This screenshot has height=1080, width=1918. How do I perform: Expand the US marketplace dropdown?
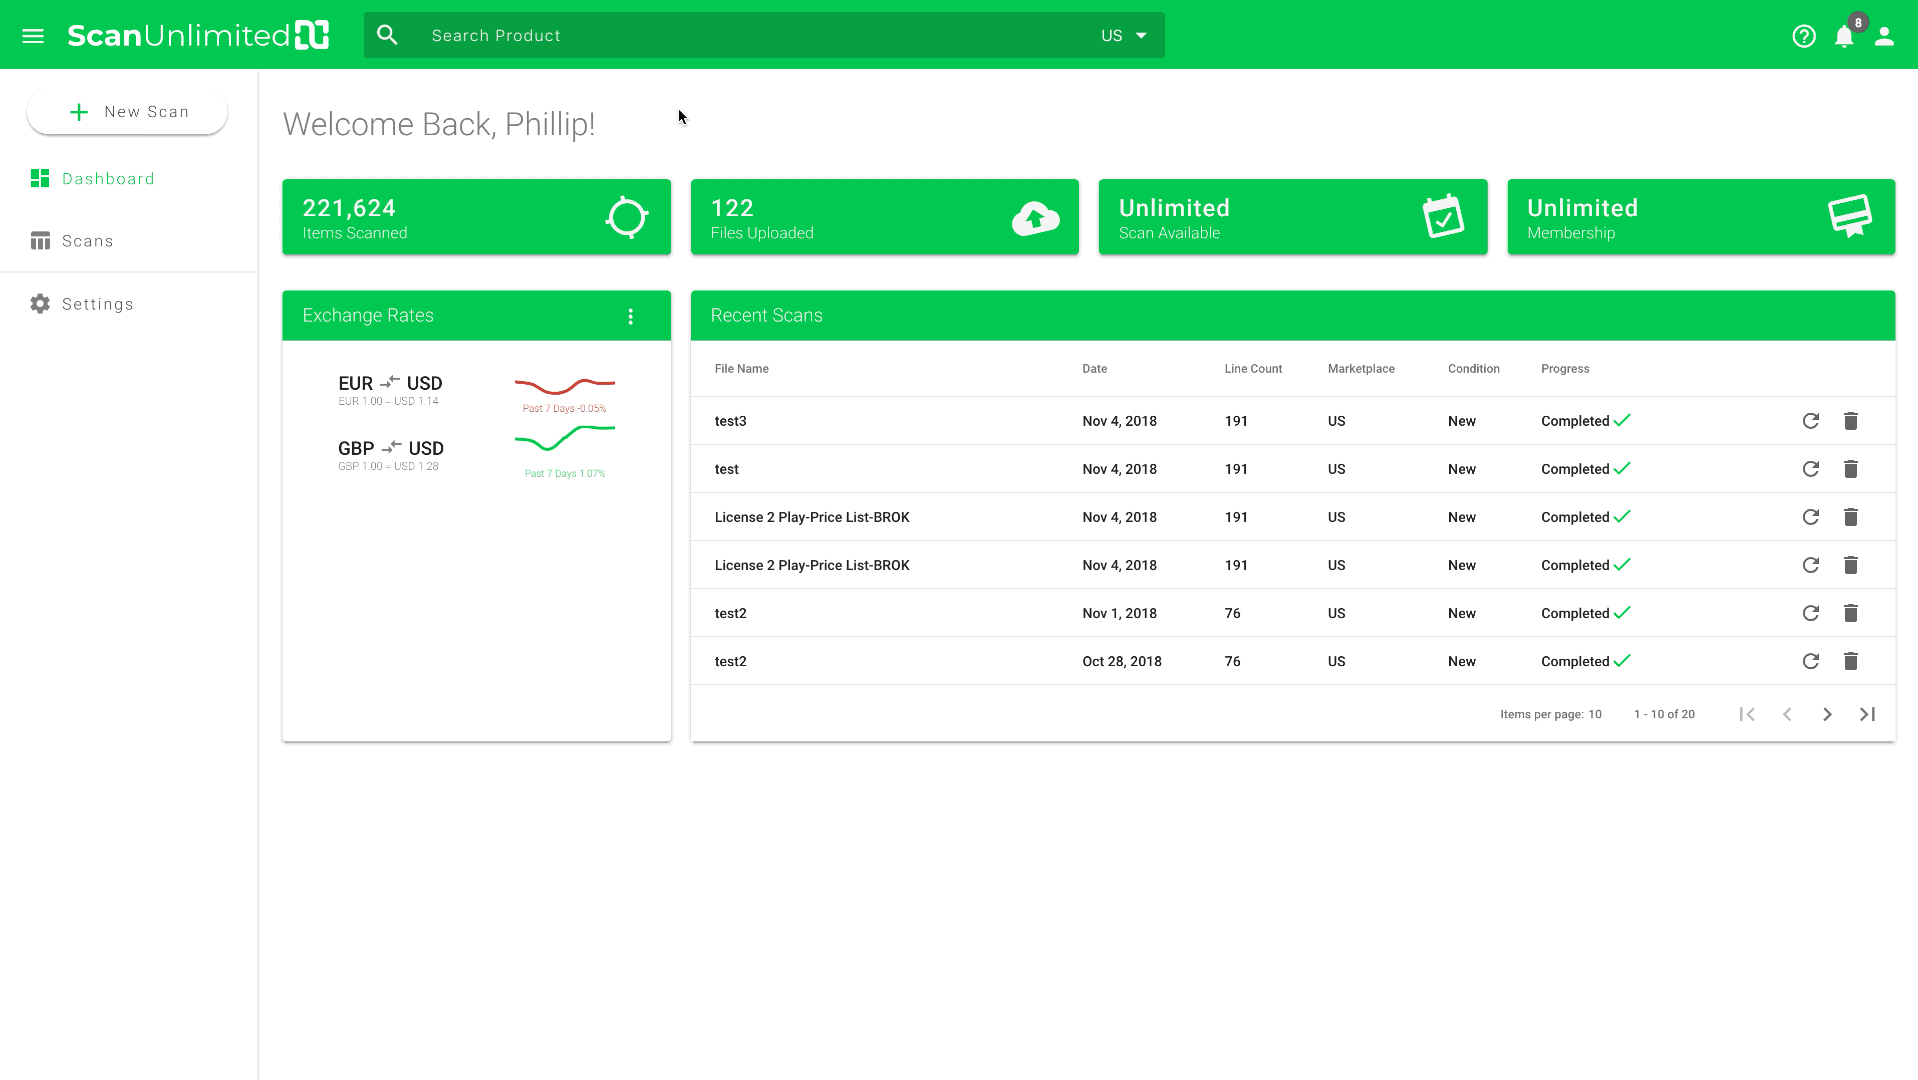click(1124, 36)
